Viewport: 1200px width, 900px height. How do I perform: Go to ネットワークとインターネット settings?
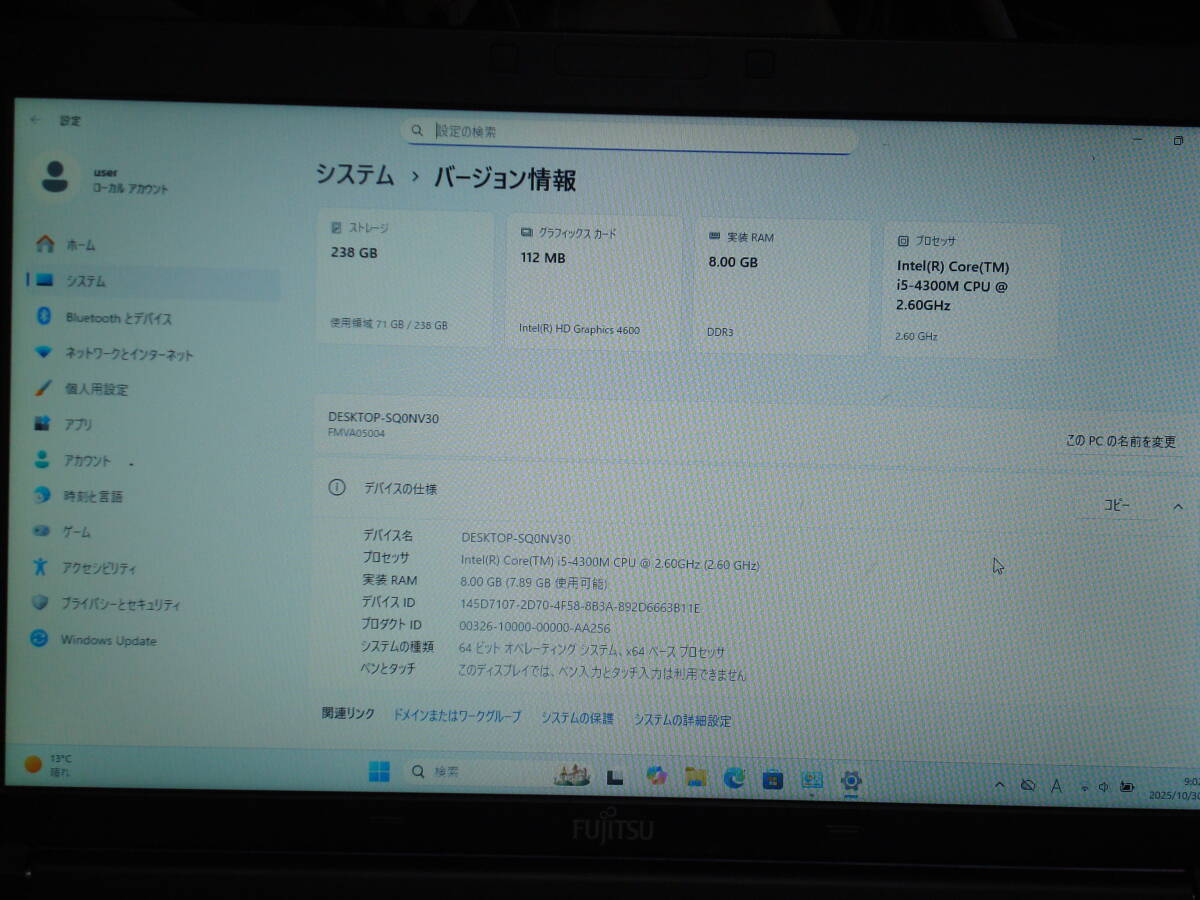(128, 354)
